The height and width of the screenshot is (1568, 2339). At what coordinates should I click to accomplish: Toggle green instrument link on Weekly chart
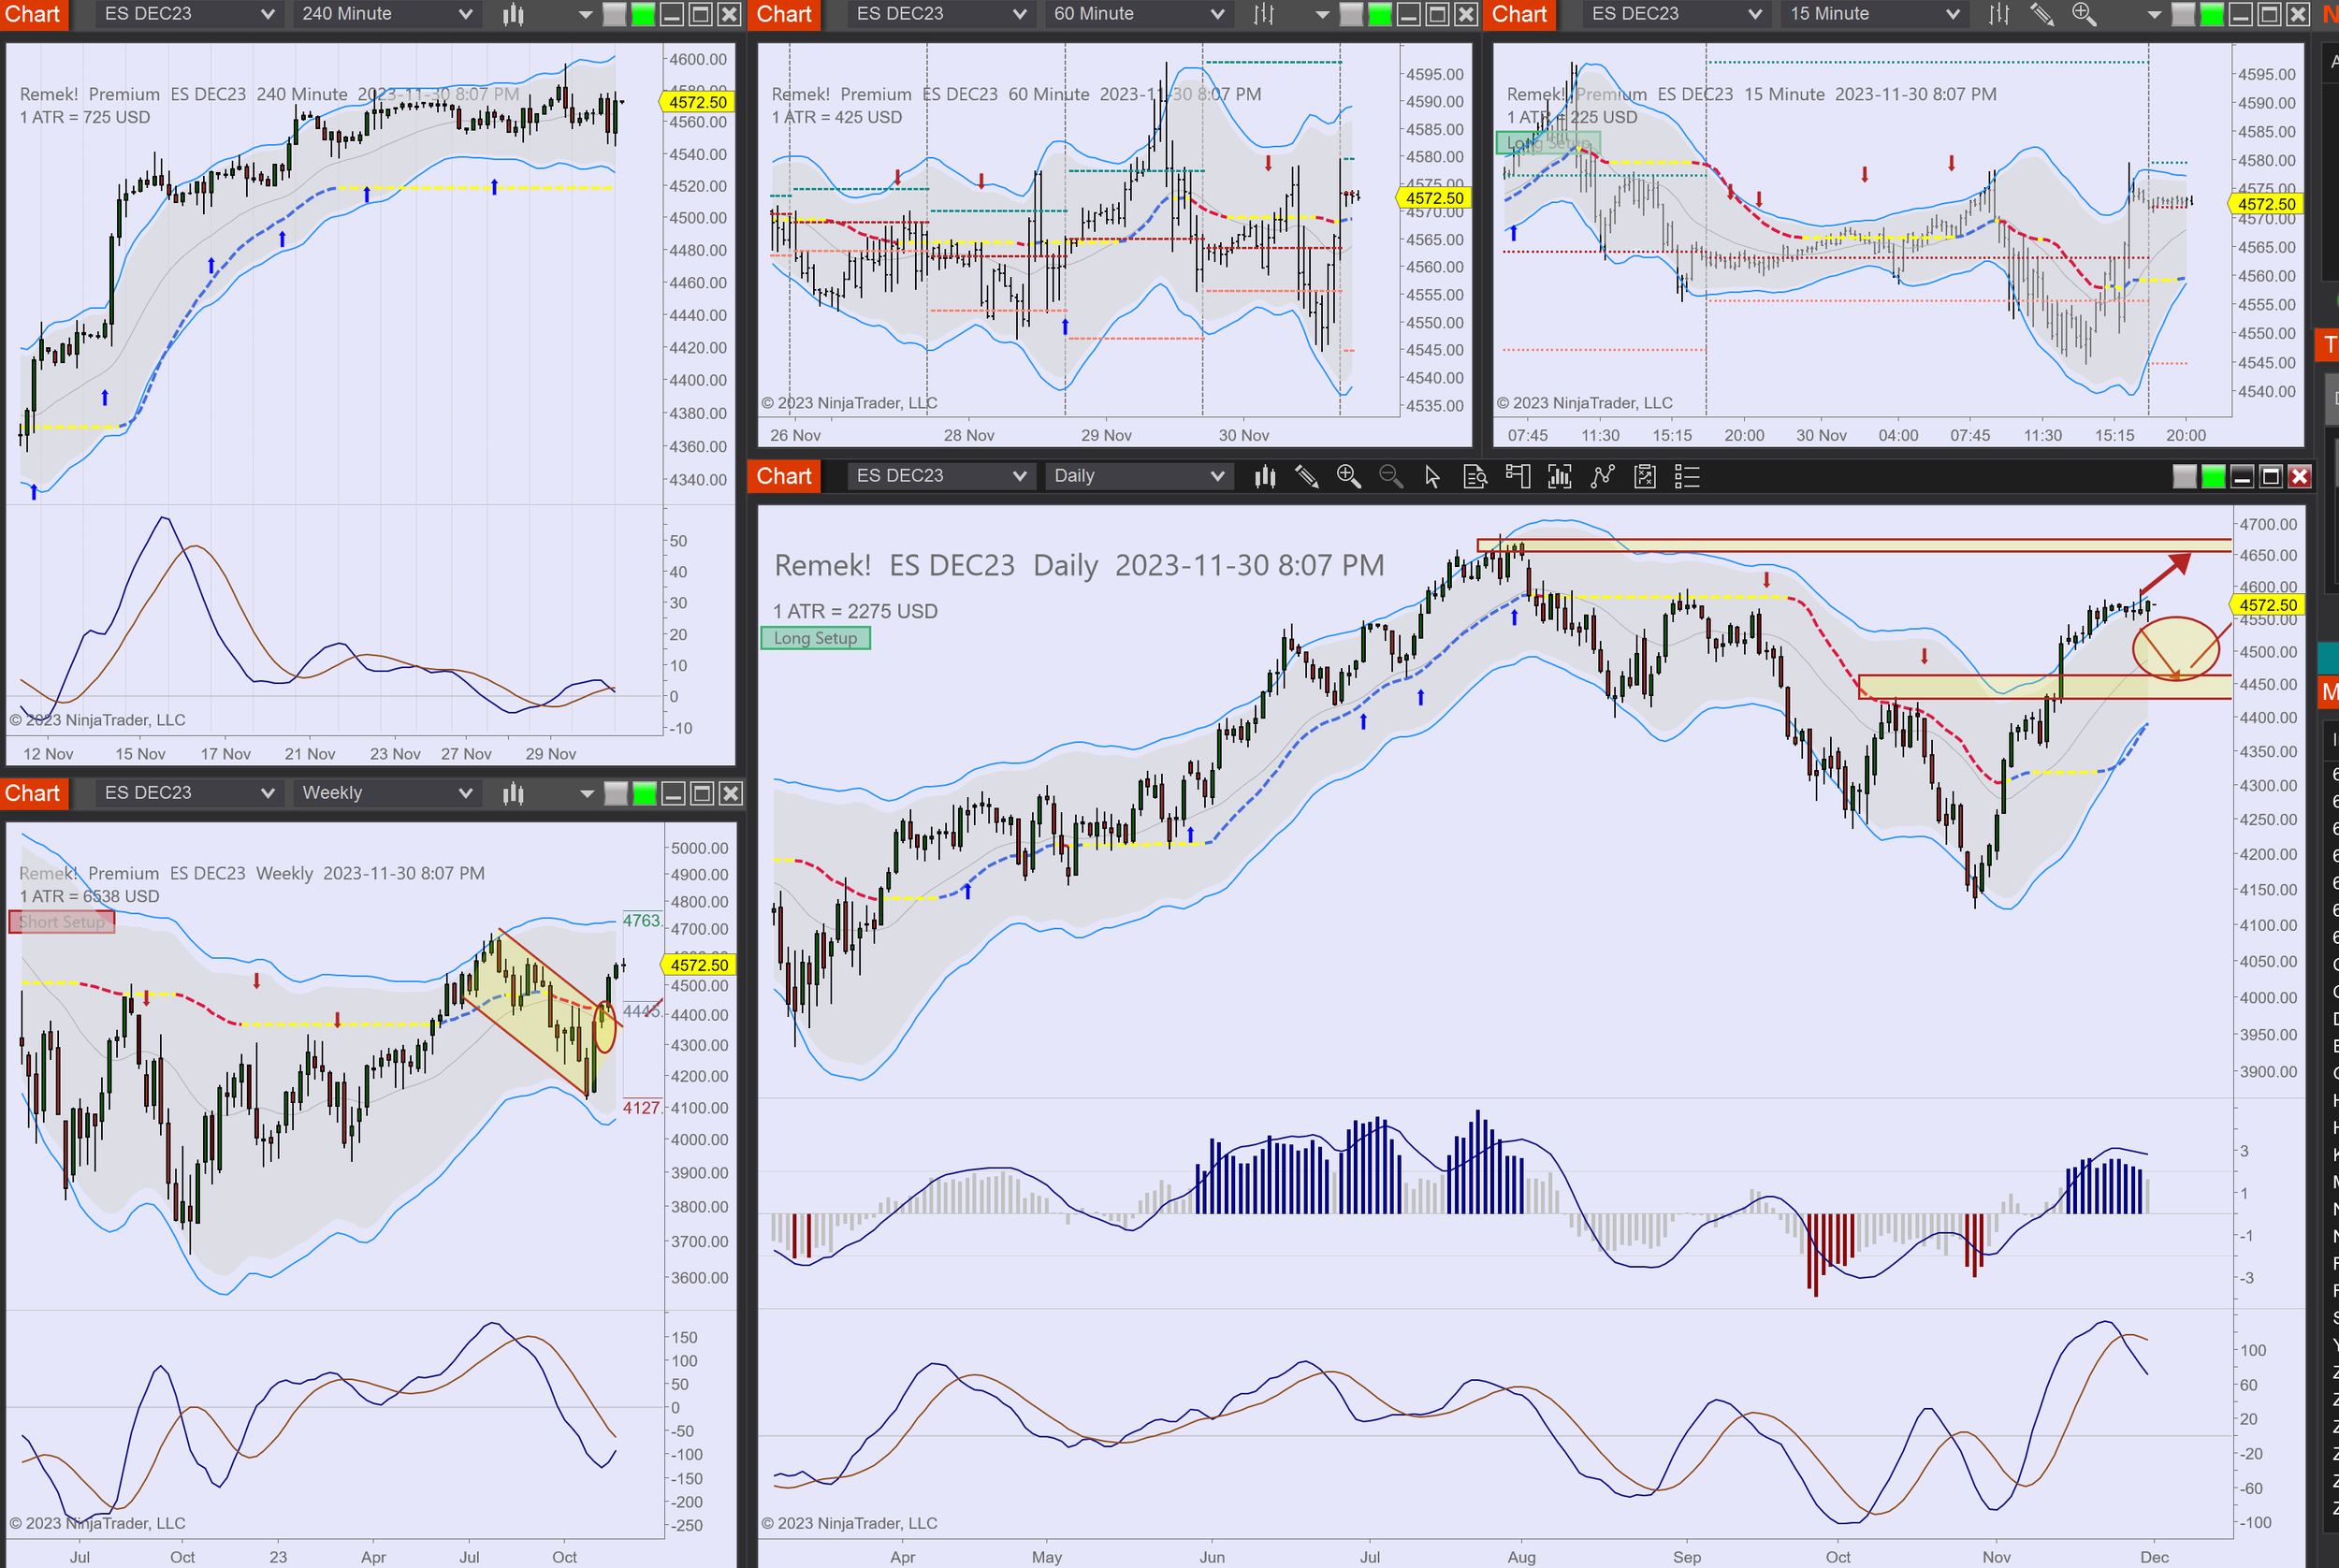coord(645,794)
